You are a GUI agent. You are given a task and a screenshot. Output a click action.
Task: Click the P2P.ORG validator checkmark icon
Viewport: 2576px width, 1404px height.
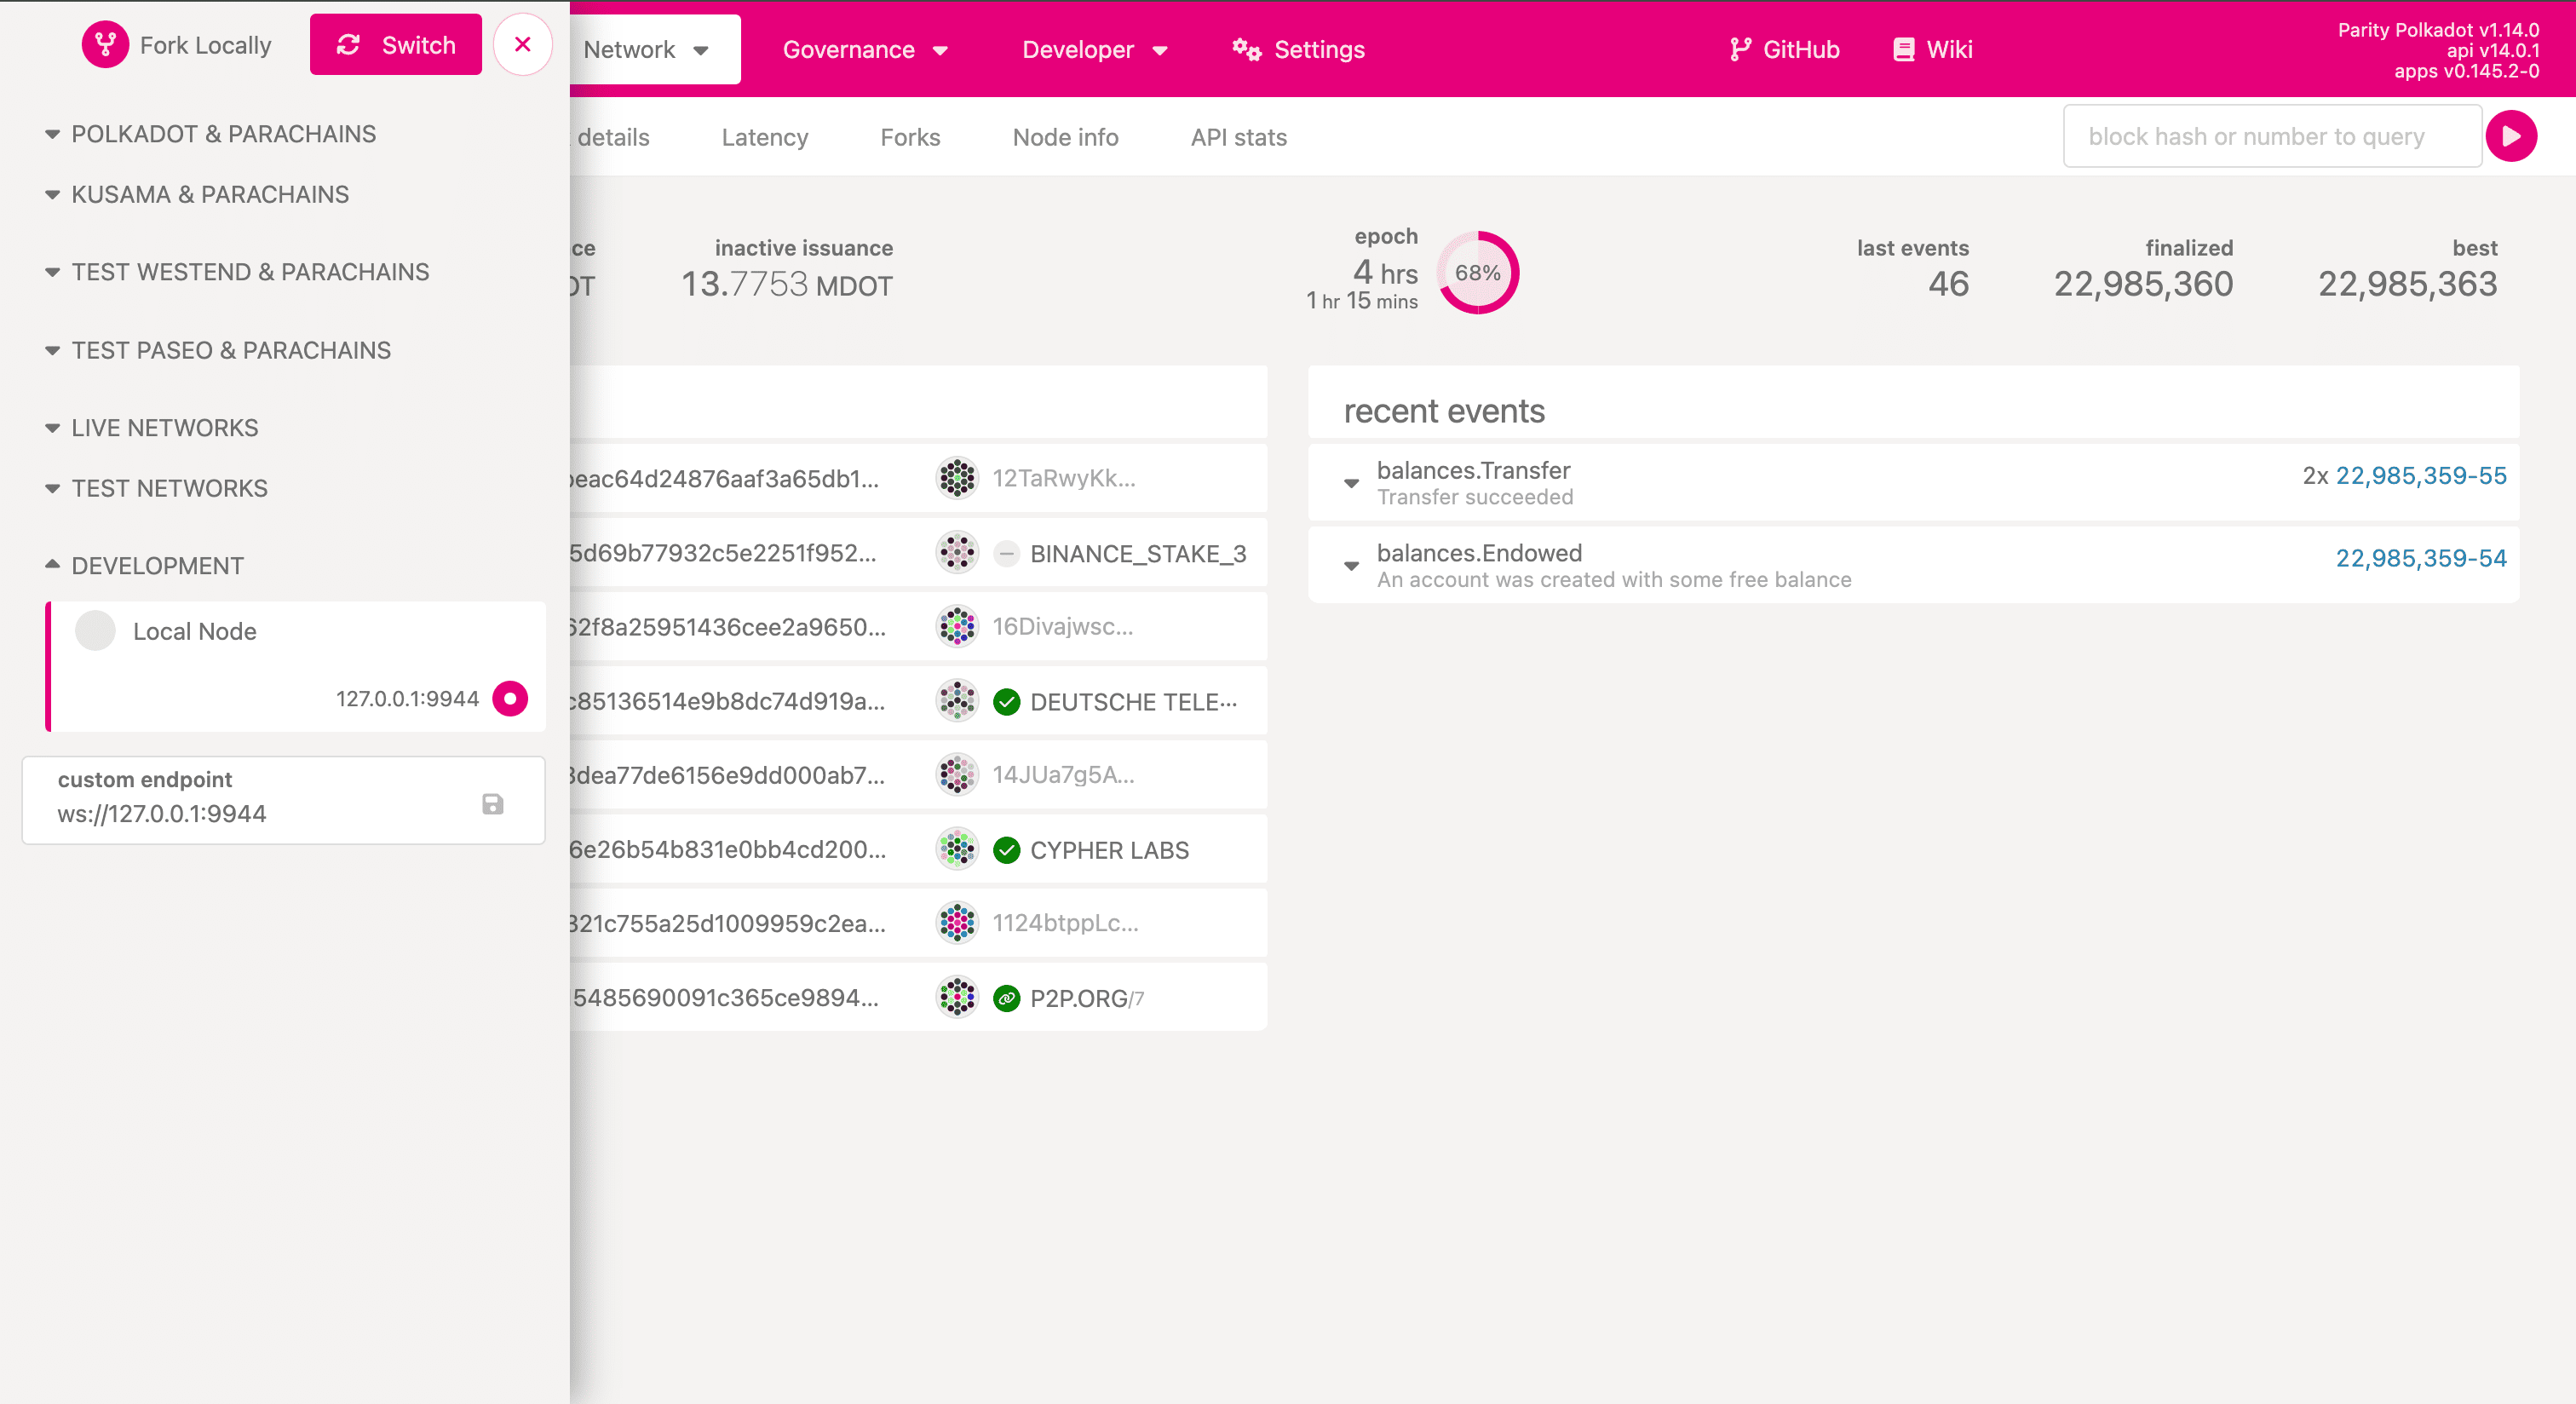[x=1004, y=998]
